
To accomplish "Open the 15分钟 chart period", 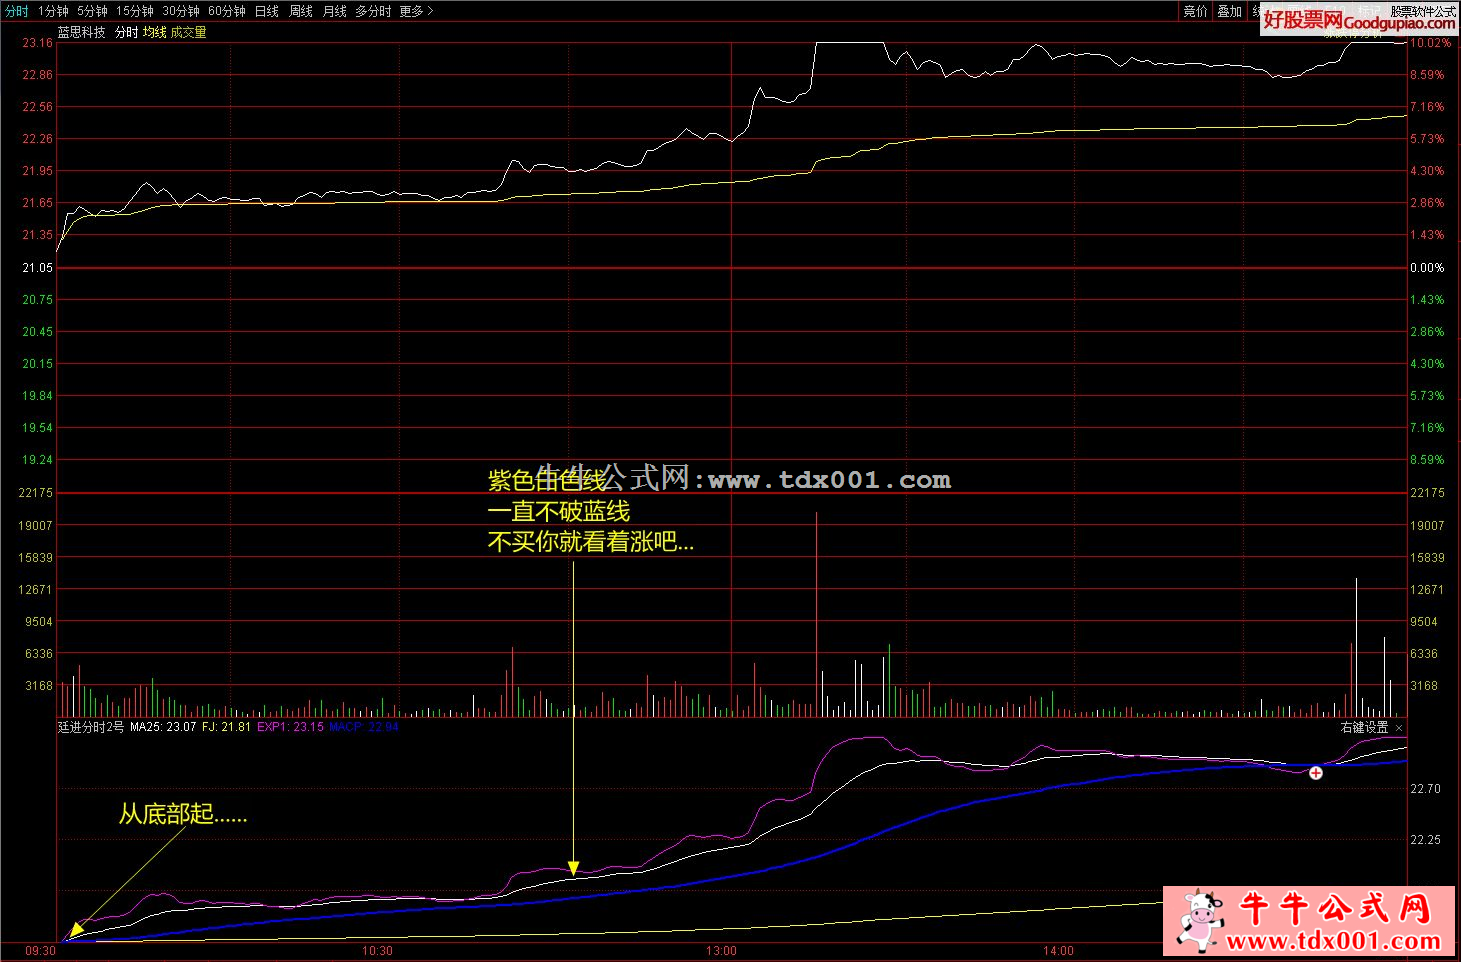I will pyautogui.click(x=135, y=11).
